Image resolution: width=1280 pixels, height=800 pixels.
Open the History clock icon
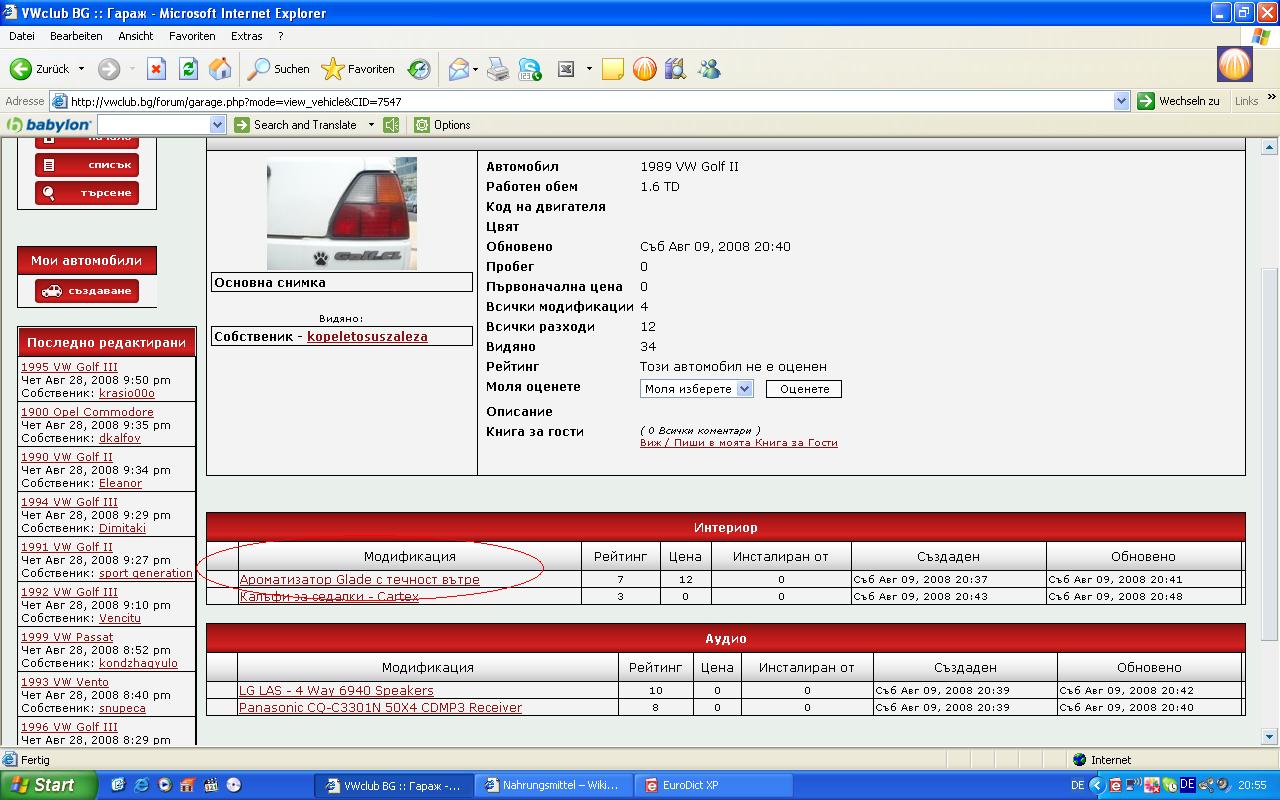419,69
